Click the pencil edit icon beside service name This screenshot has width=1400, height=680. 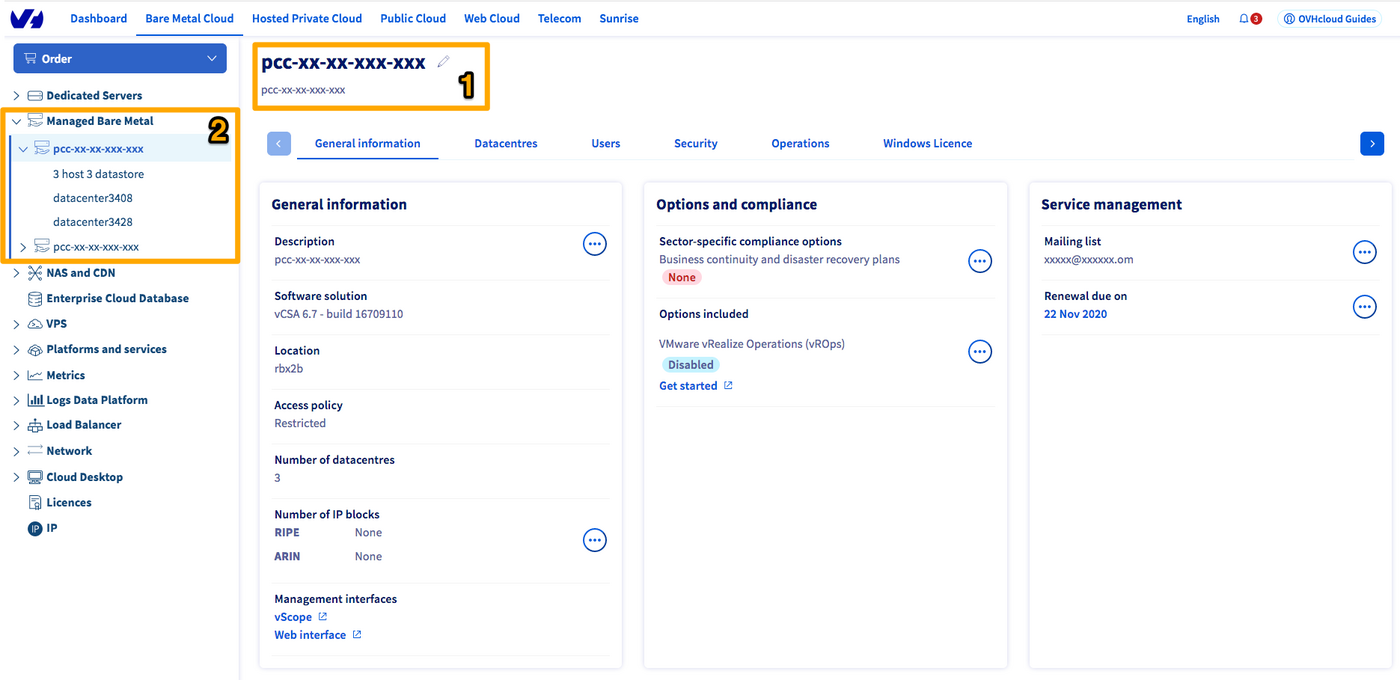coord(444,62)
